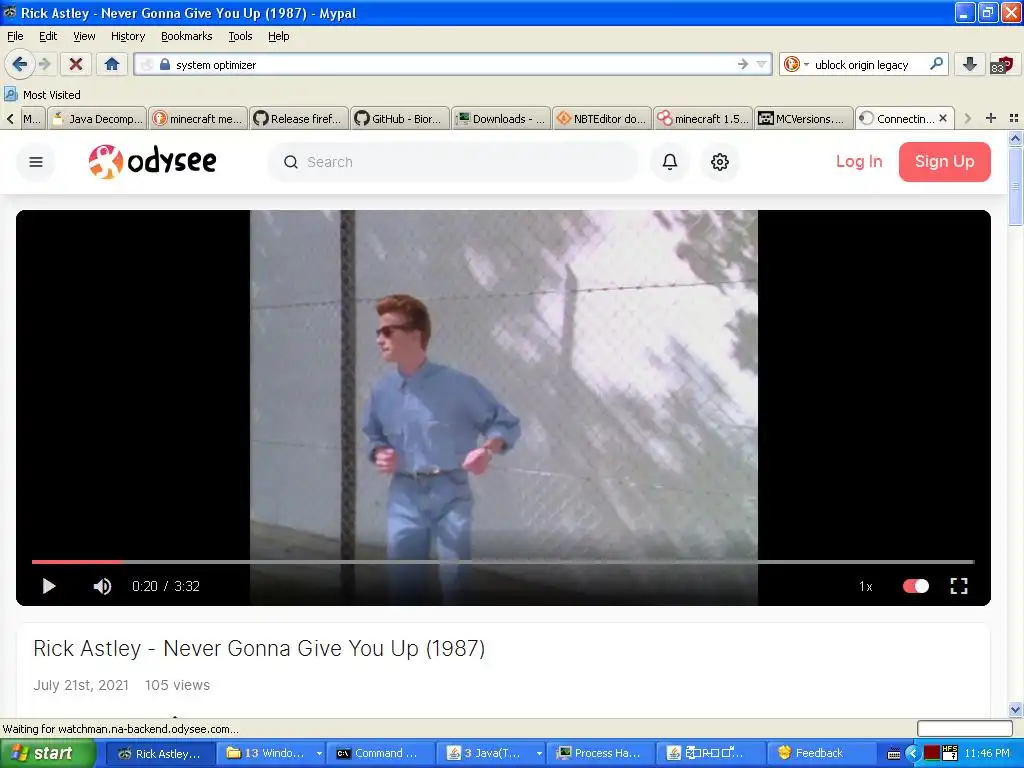
Task: Click the page scrollbar up arrow
Action: tap(1015, 138)
